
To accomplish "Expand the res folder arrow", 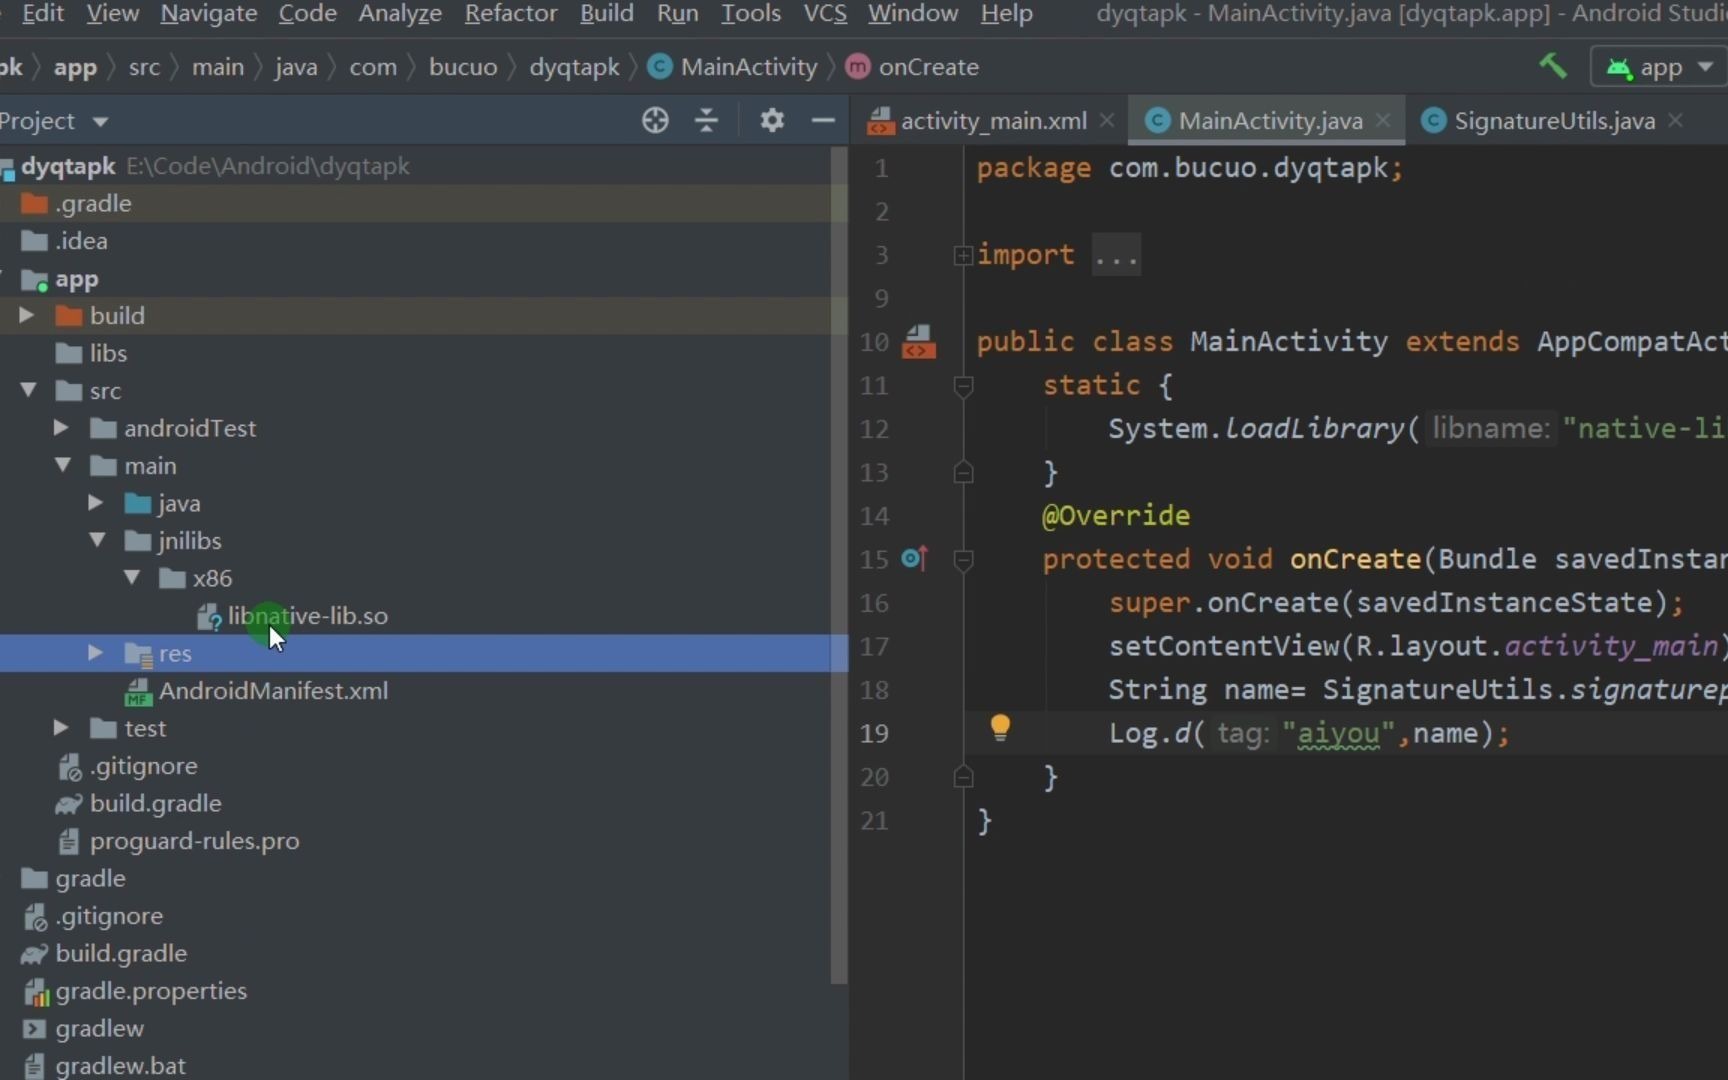I will (x=95, y=652).
